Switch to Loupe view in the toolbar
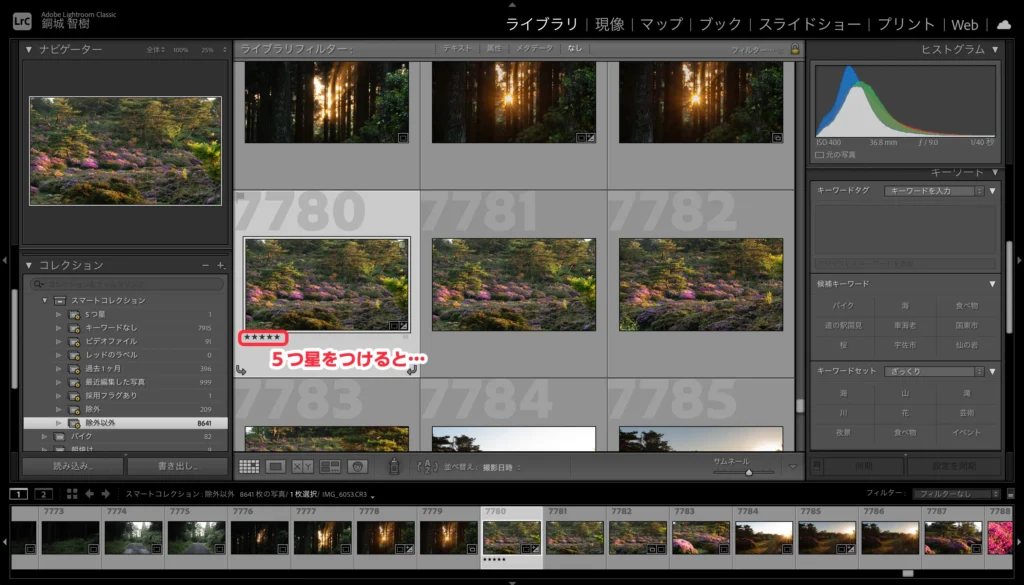The height and width of the screenshot is (585, 1024). coord(276,466)
